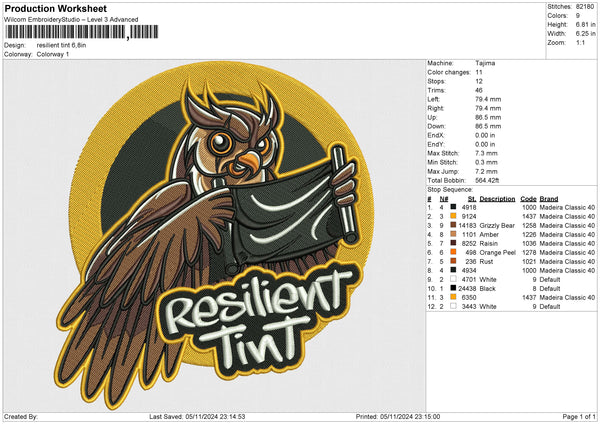600x424 pixels.
Task: Select the Zoom value 1:1
Action: [x=580, y=43]
